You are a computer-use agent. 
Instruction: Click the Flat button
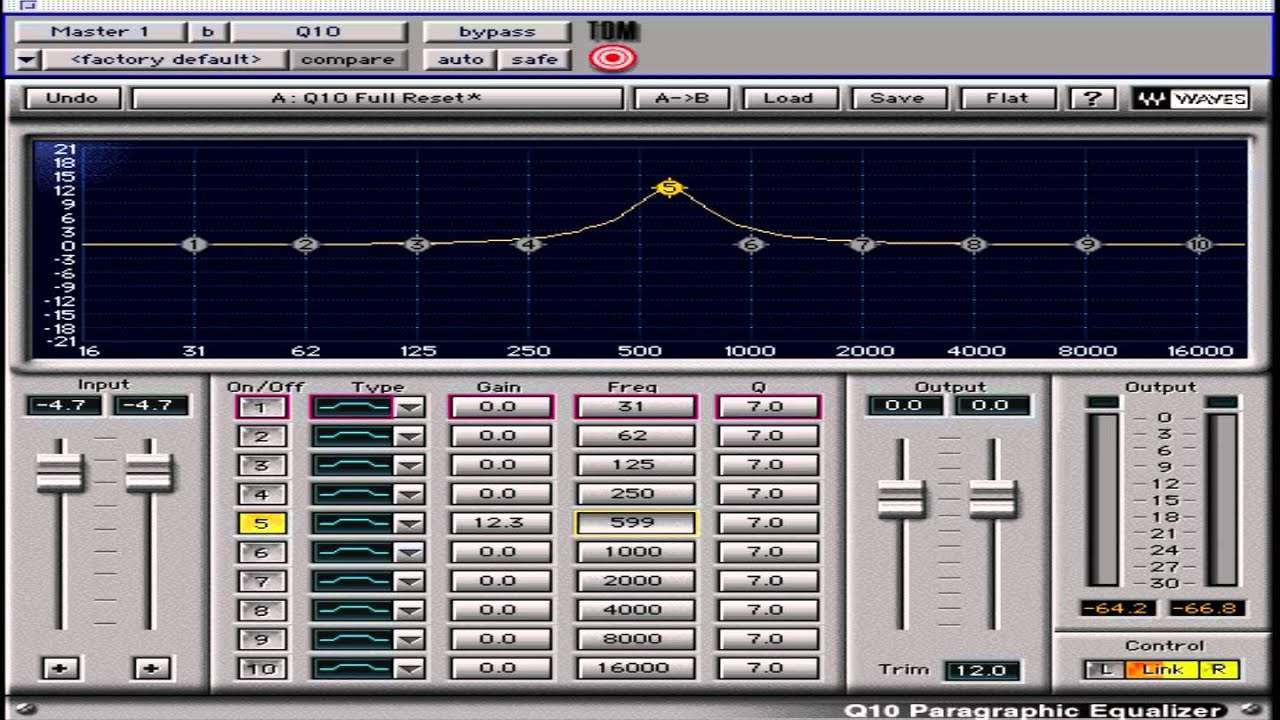[1006, 98]
